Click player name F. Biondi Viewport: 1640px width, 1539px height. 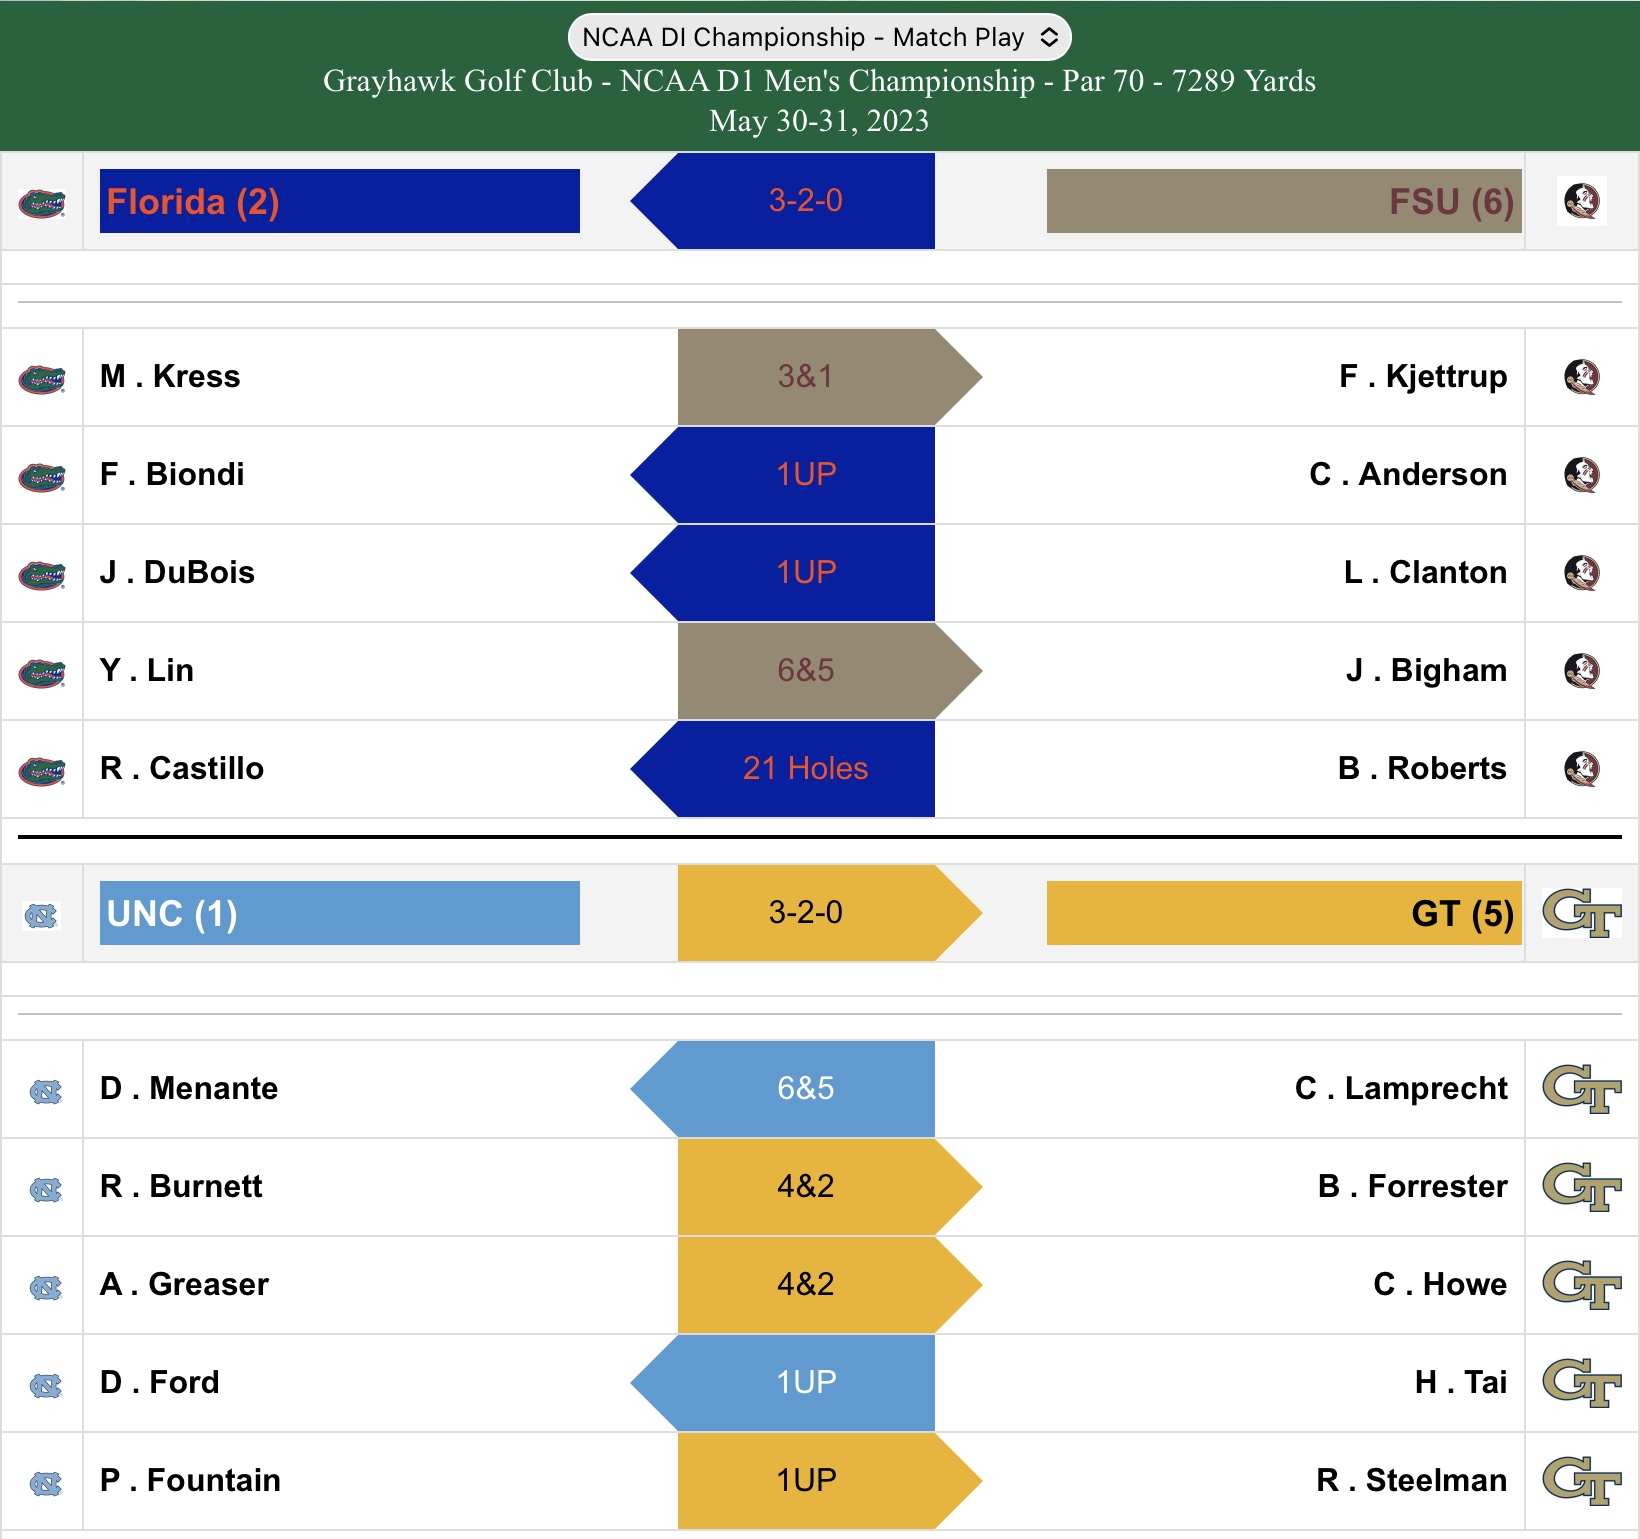(172, 475)
